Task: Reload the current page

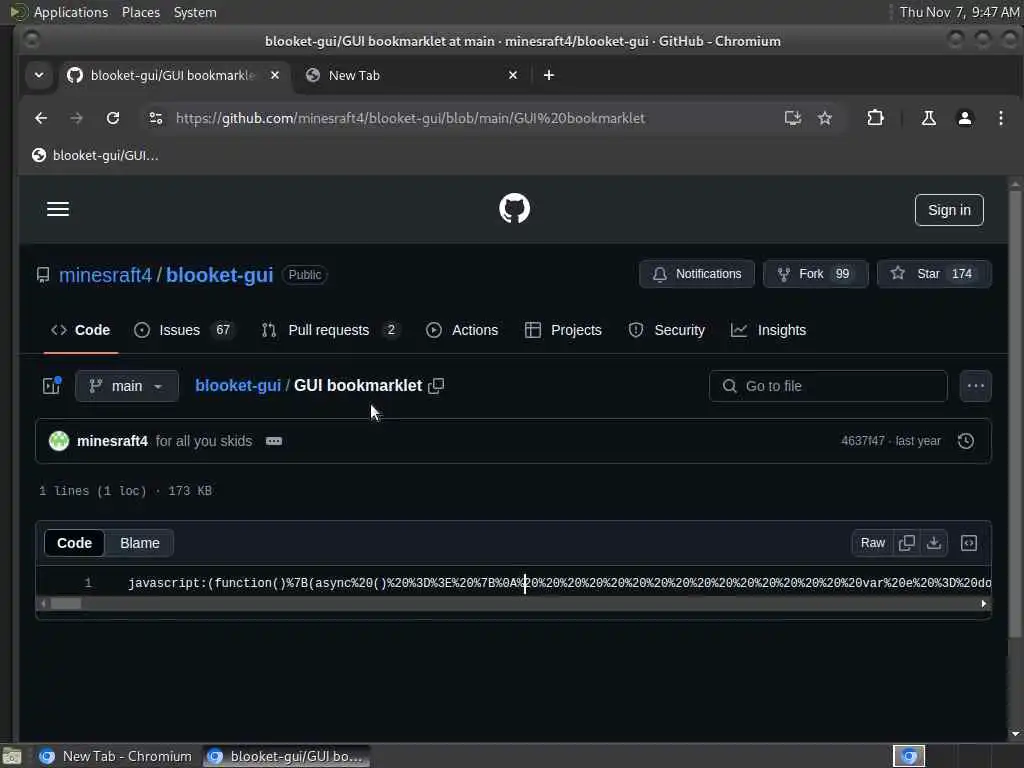Action: tap(113, 118)
